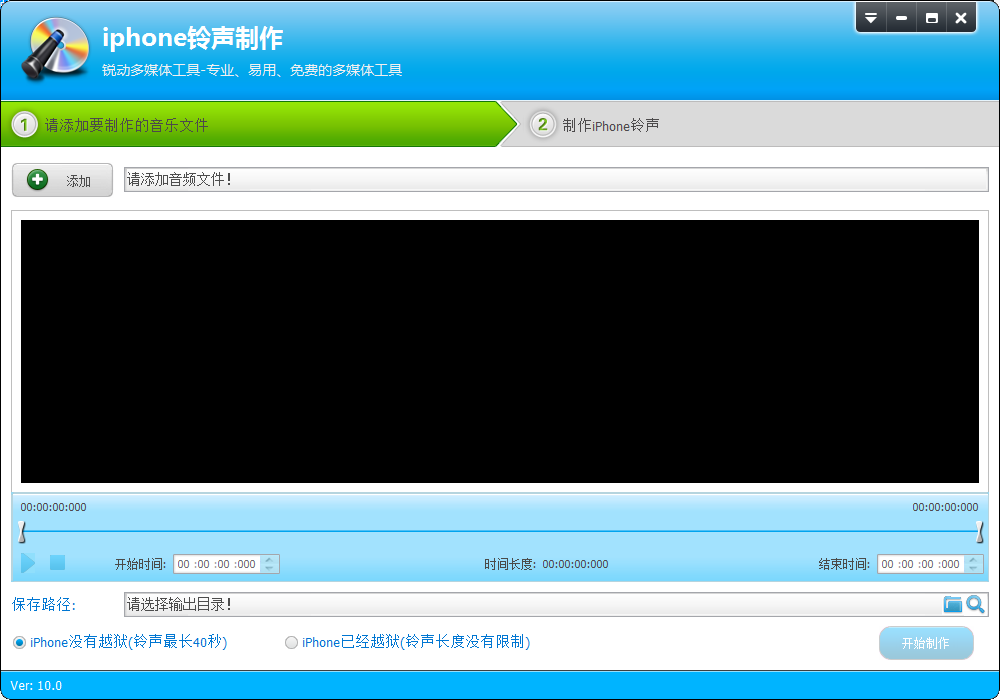Click the 请选择输出目录 output path field
The height and width of the screenshot is (700, 1000).
530,604
